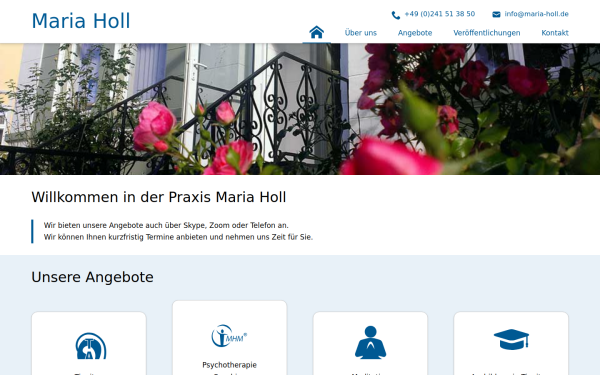Click the line about kurzfristig Termine
600x375 pixels.
click(x=178, y=237)
